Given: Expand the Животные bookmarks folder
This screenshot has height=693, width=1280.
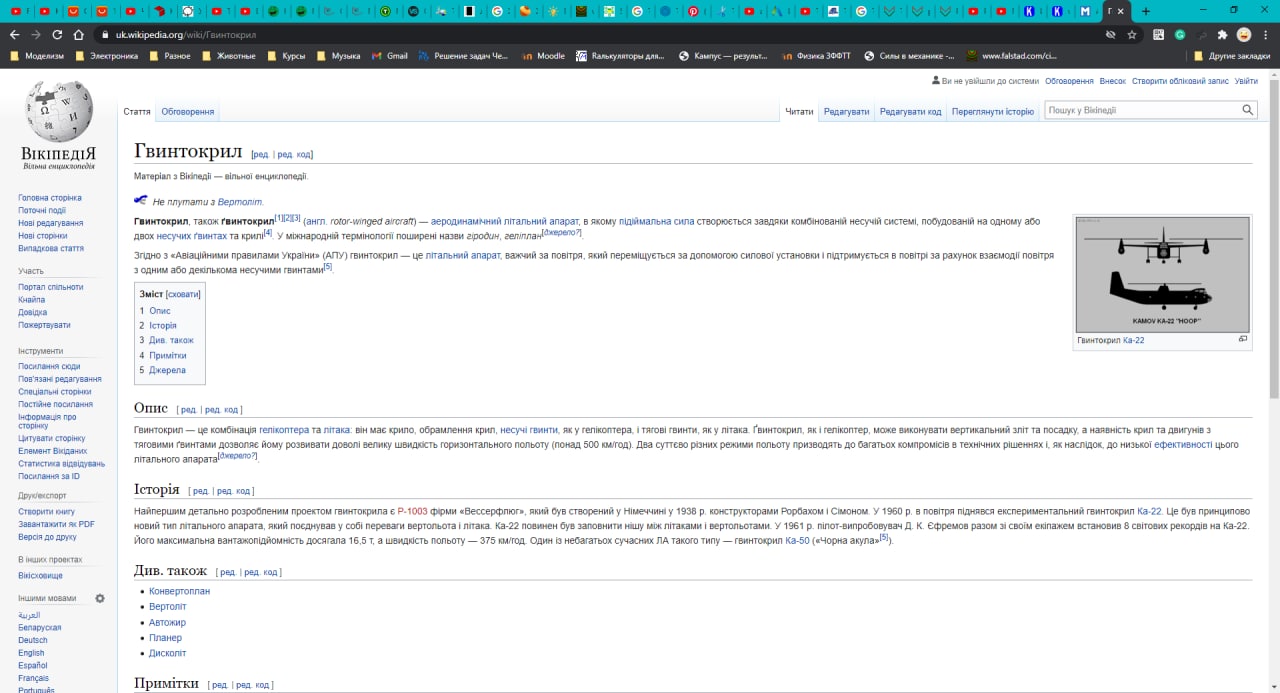Looking at the screenshot, I should 229,56.
